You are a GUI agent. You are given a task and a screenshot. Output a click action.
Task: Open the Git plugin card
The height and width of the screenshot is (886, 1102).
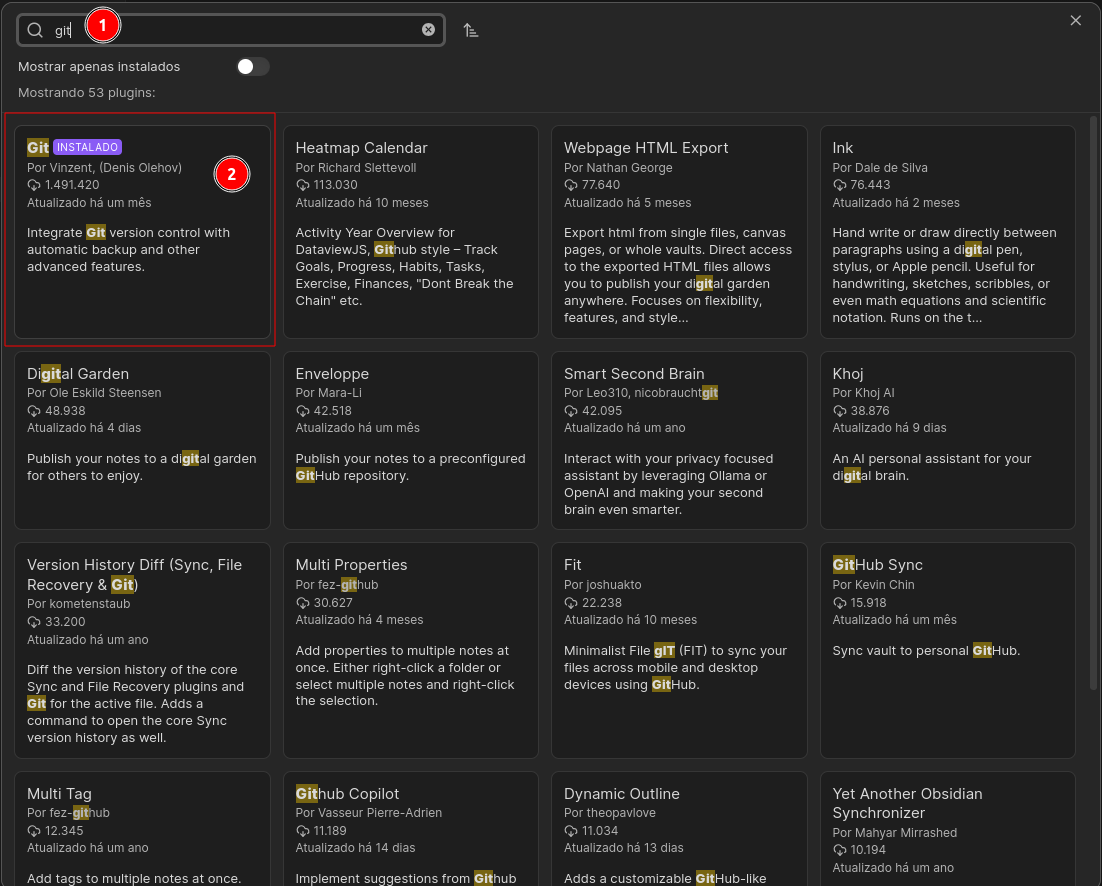click(143, 232)
